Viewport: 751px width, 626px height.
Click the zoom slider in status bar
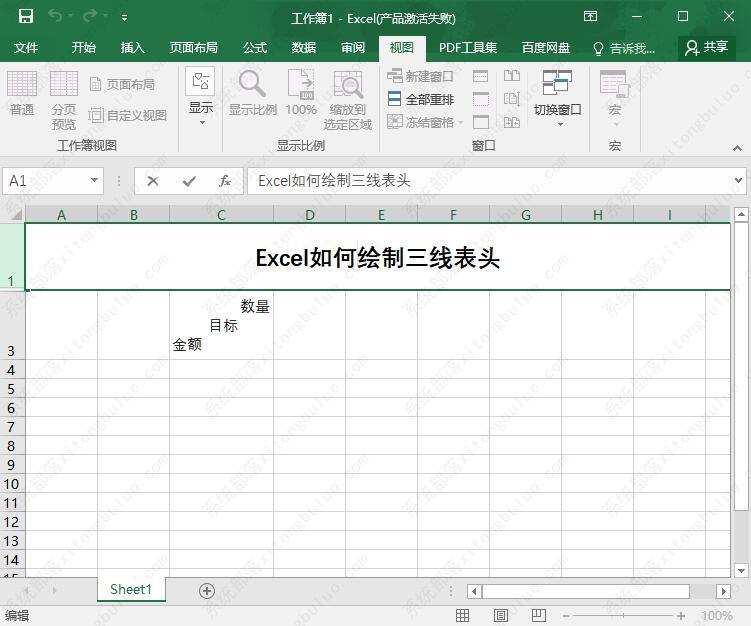(x=622, y=616)
